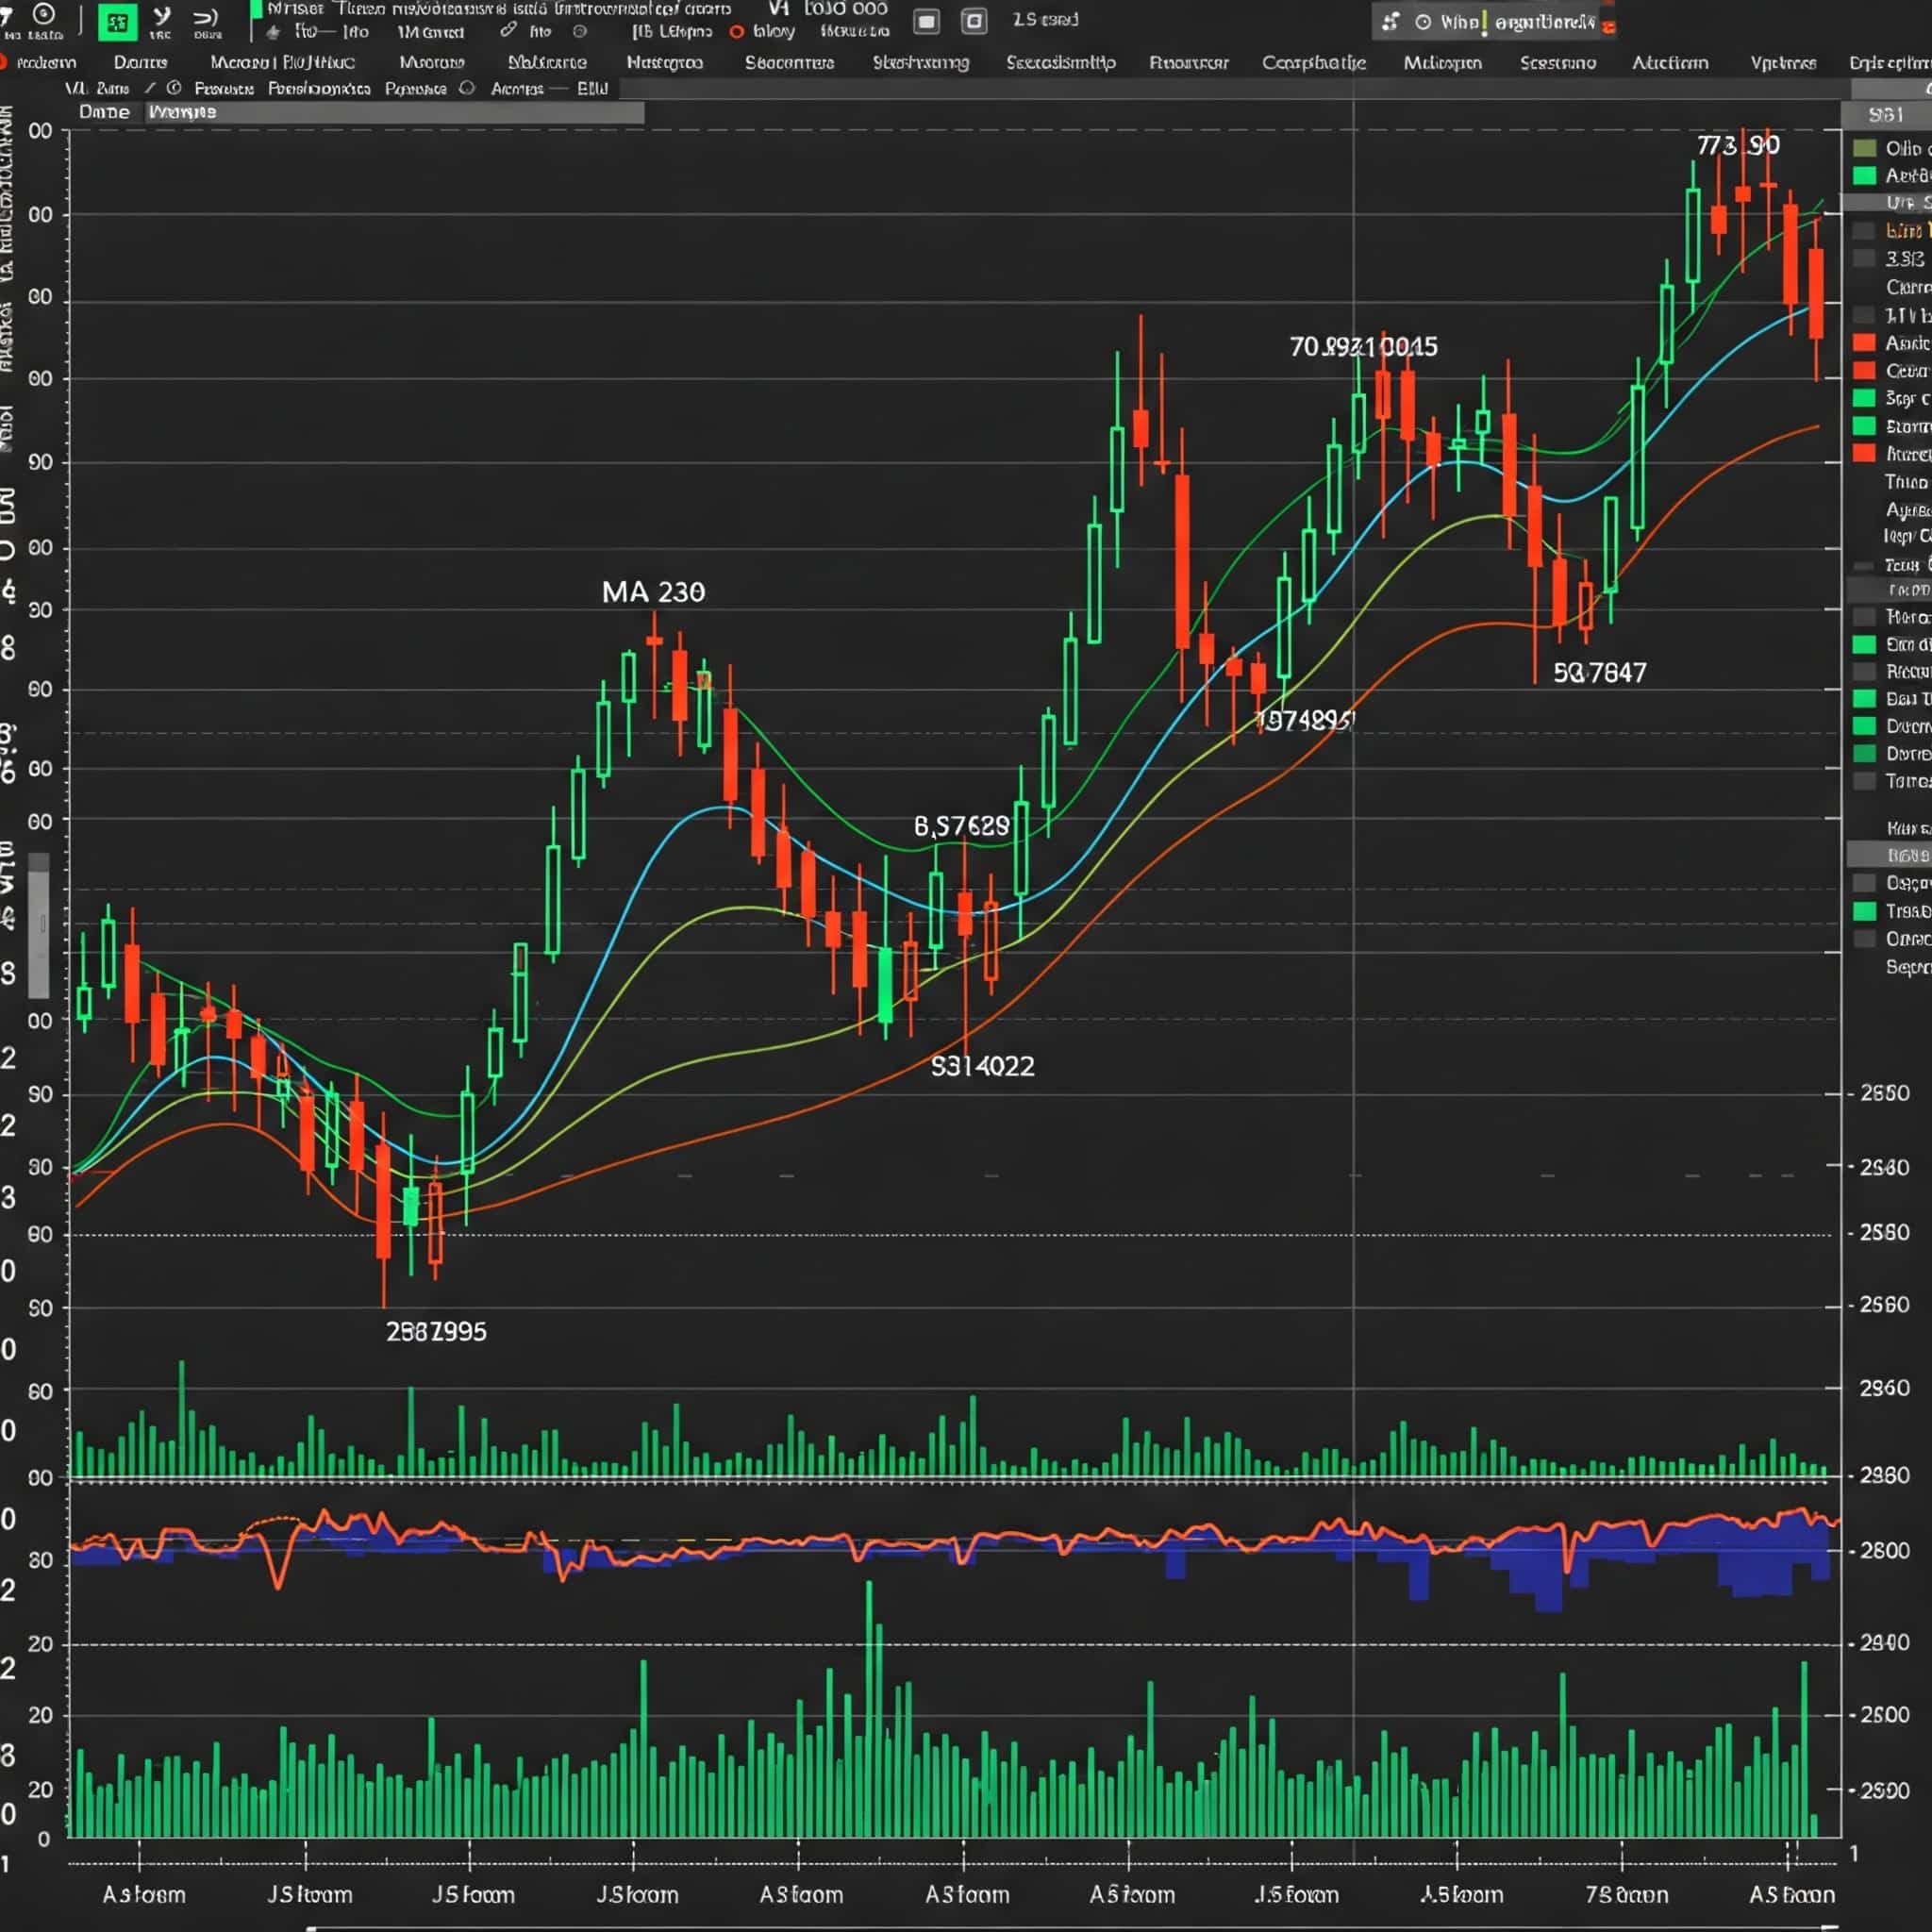Image resolution: width=1932 pixels, height=1932 pixels.
Task: Open the 'Dontre' menu
Action: pyautogui.click(x=140, y=62)
